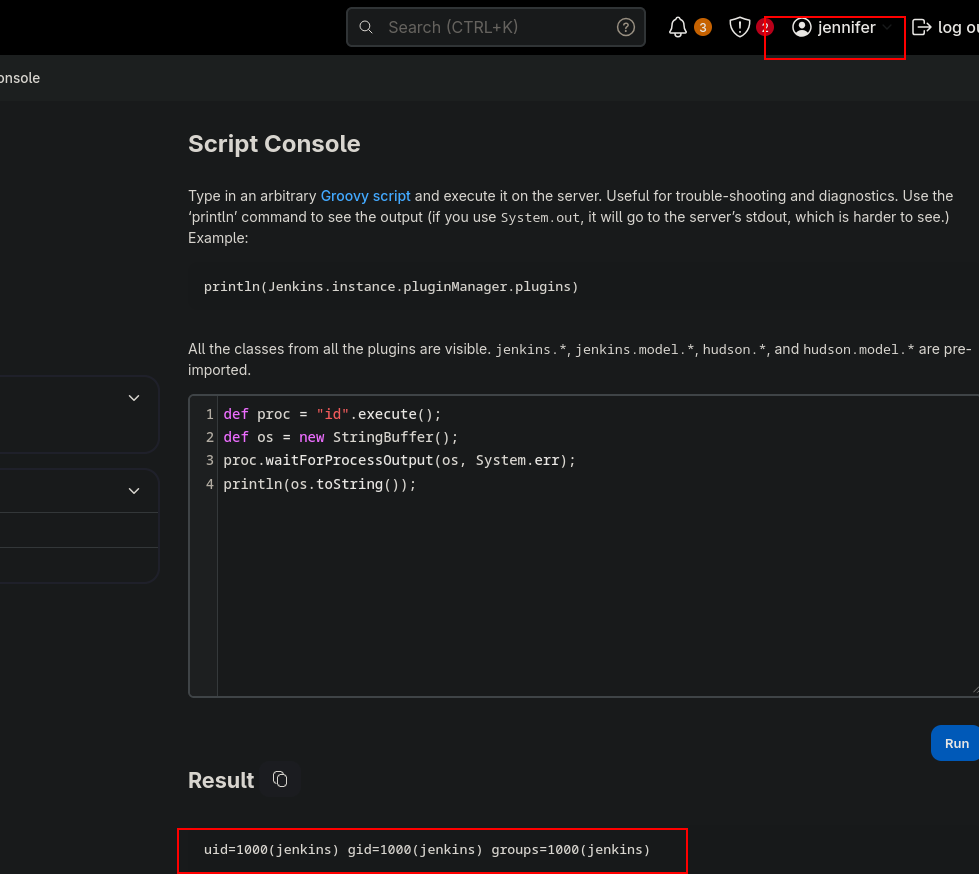The height and width of the screenshot is (874, 979).
Task: Open the notifications bell
Action: point(678,28)
